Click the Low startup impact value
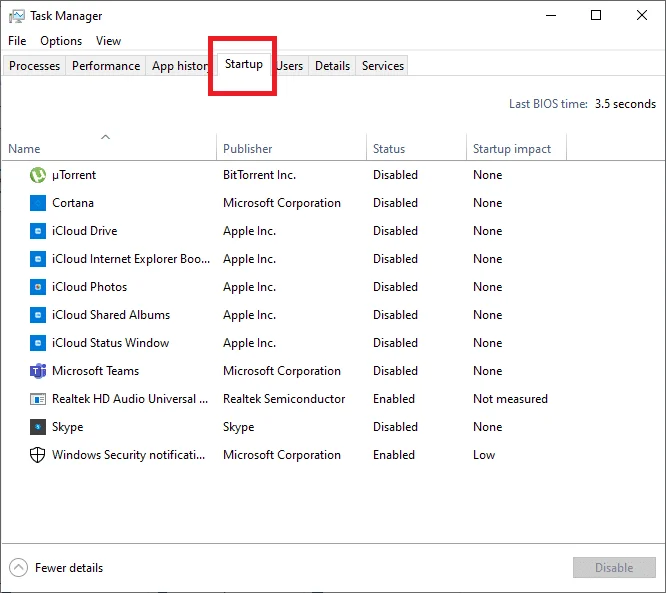This screenshot has height=593, width=666. tap(484, 455)
